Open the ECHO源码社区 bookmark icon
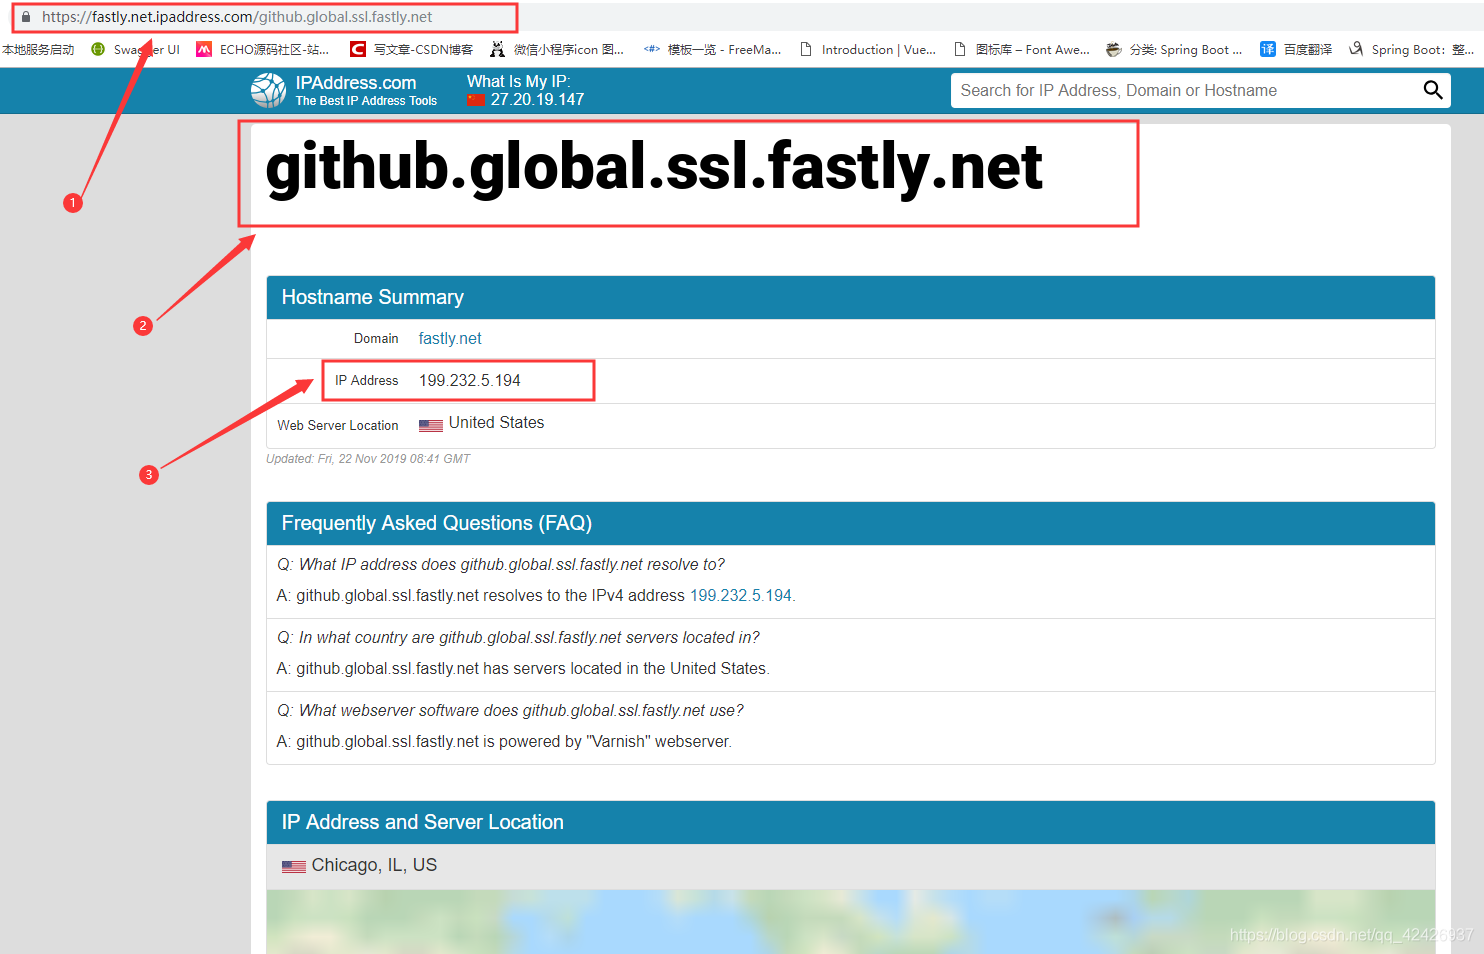 coord(204,49)
